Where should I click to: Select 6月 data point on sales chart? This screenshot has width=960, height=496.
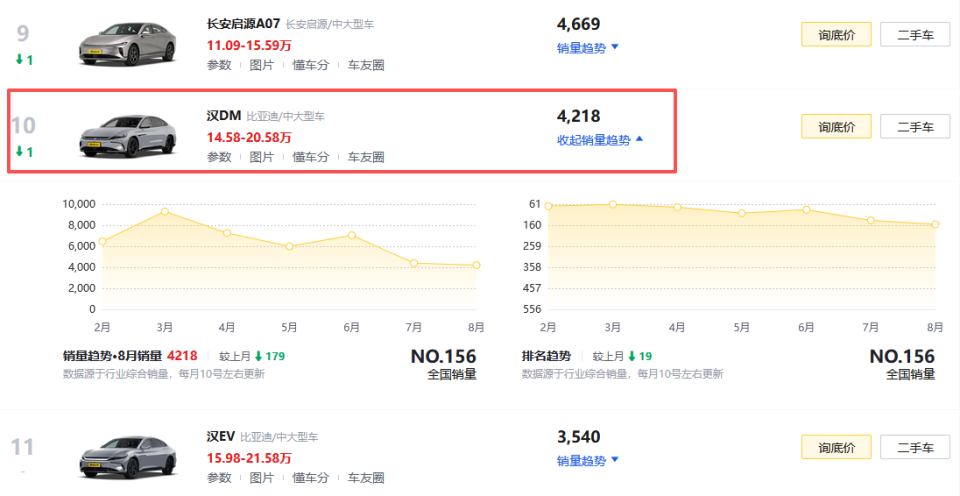pyautogui.click(x=351, y=235)
